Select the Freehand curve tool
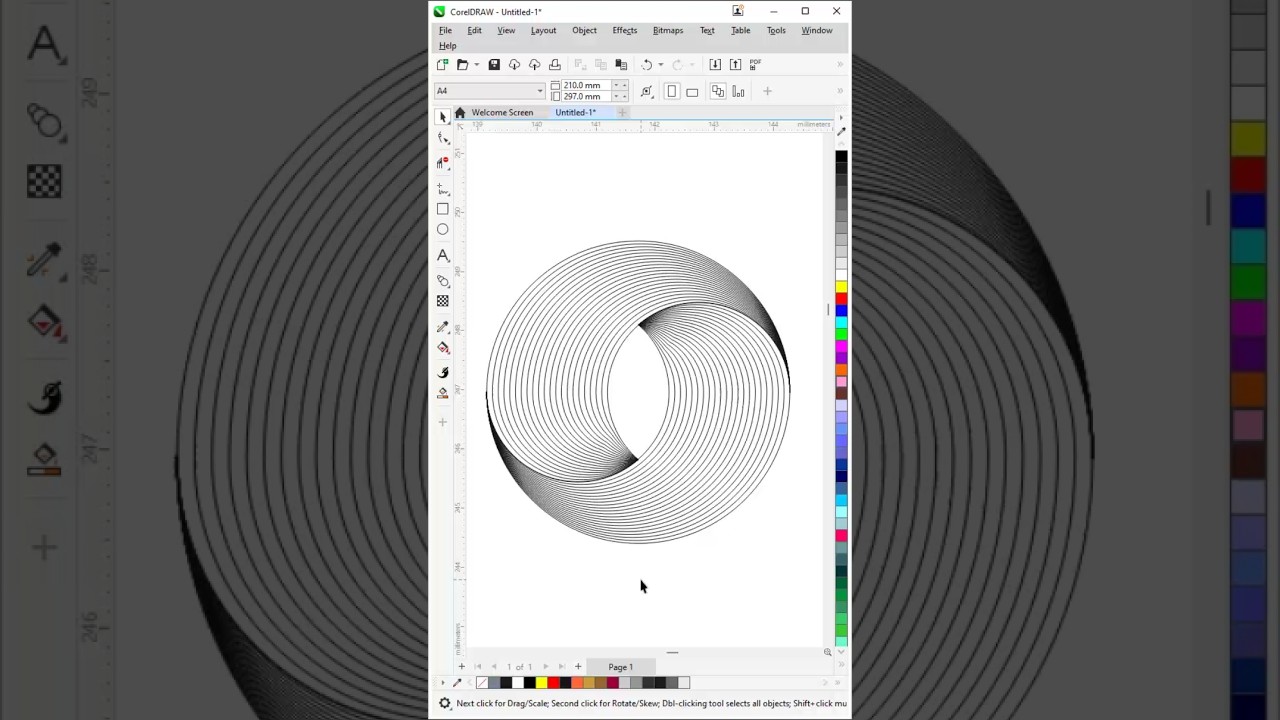Screen dimensions: 1280x720 click(443, 188)
